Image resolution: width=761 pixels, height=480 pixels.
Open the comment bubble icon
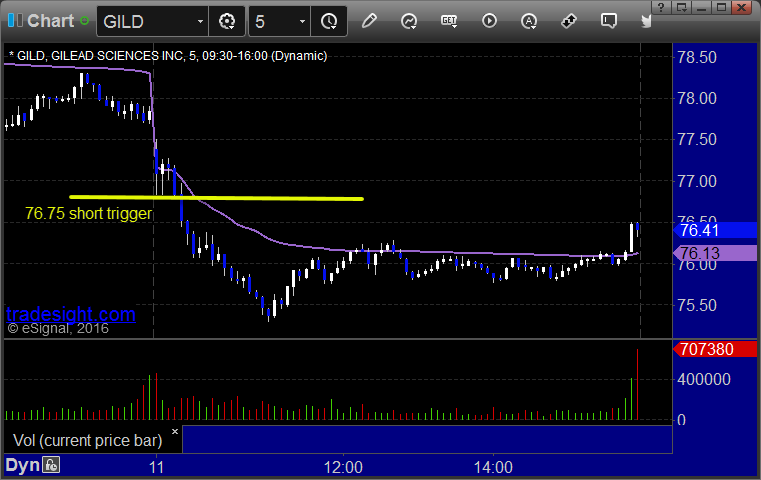609,21
